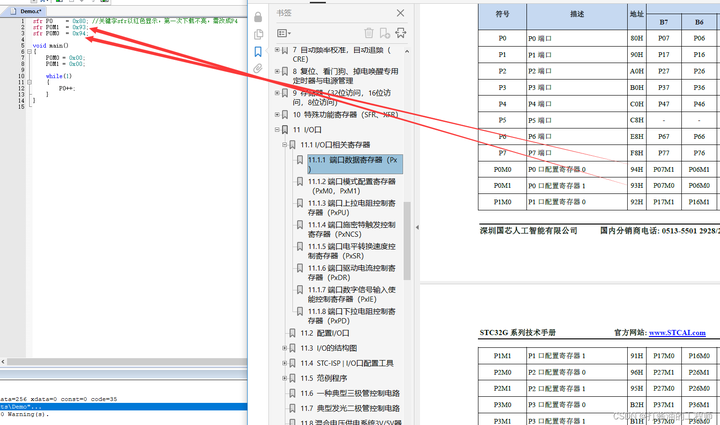The height and width of the screenshot is (425, 720).
Task: Click editor horizontal scrollbar left arrow
Action: pyautogui.click(x=3, y=362)
